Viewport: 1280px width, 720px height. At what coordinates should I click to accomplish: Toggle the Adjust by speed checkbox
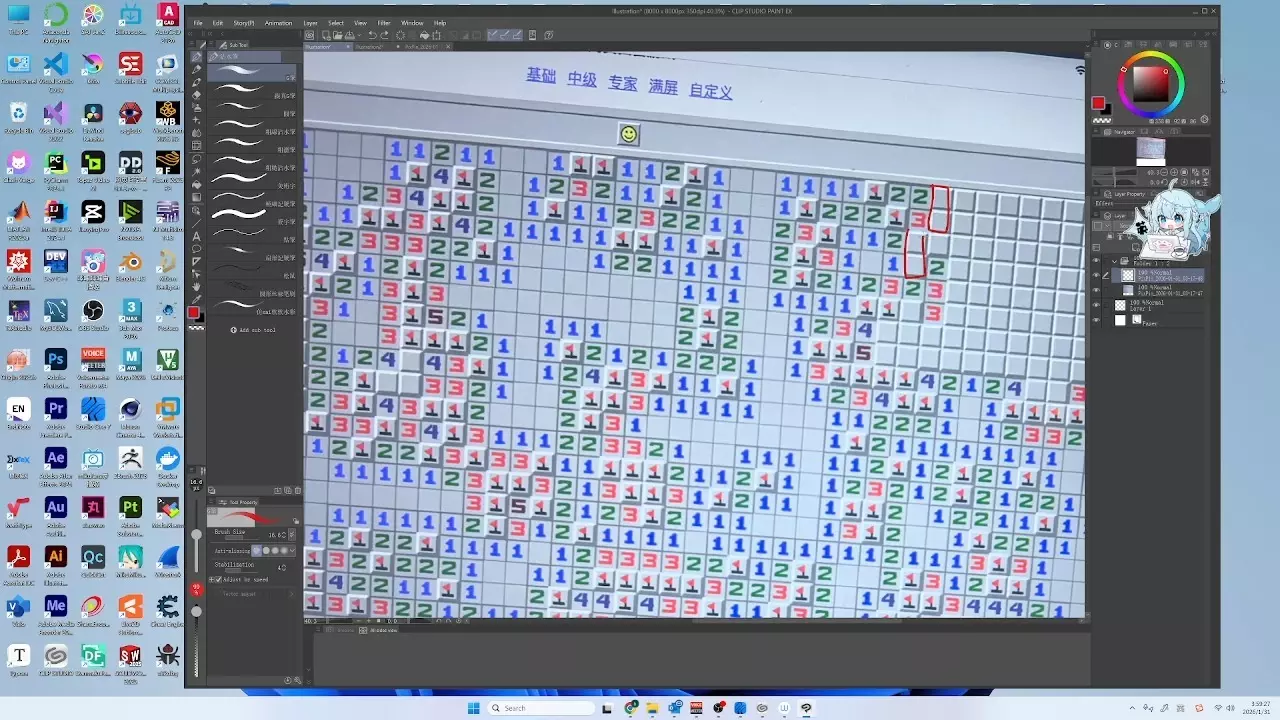click(x=218, y=579)
